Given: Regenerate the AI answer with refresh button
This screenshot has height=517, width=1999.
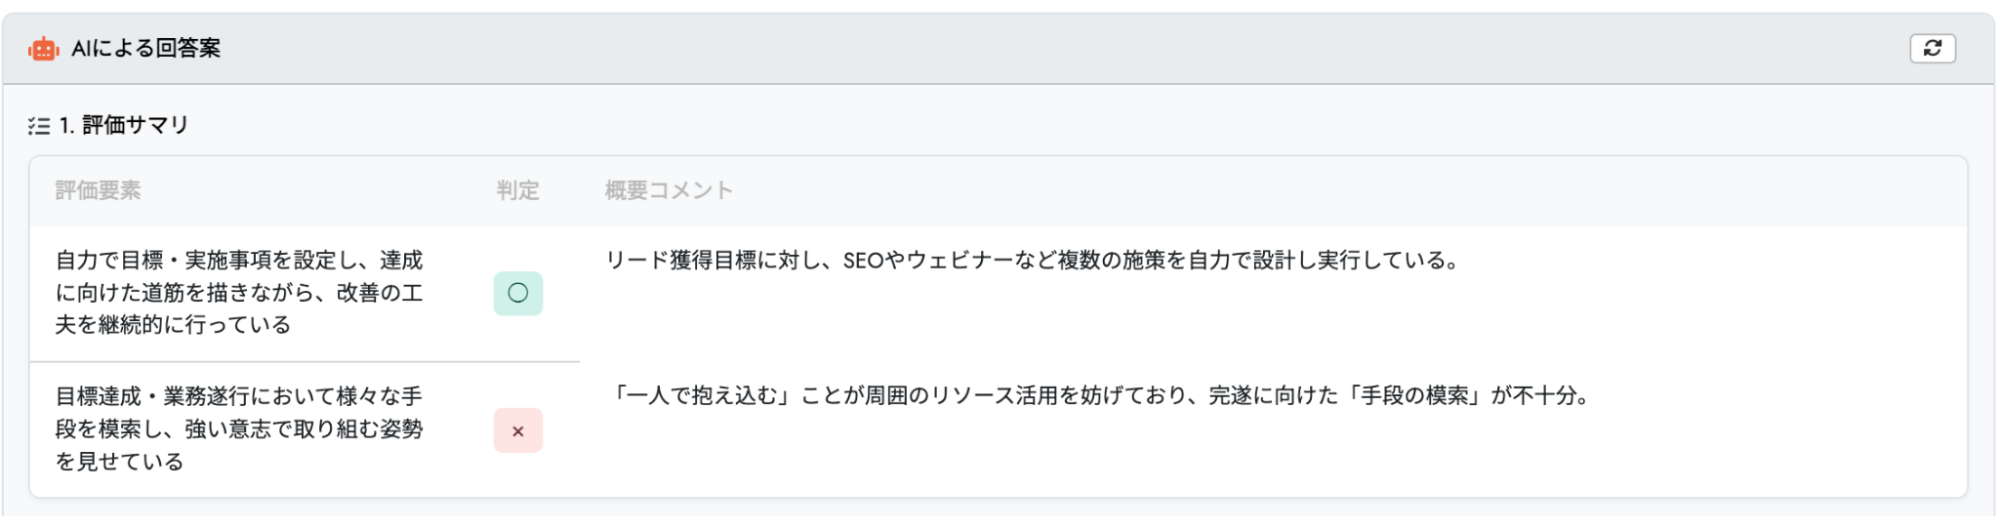Looking at the screenshot, I should [x=1932, y=48].
